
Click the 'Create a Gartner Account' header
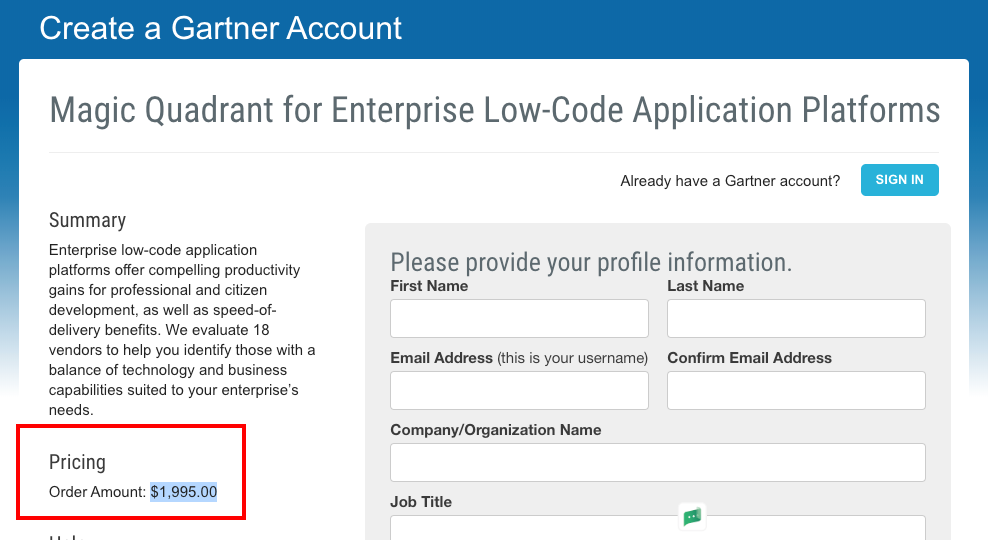click(x=221, y=28)
